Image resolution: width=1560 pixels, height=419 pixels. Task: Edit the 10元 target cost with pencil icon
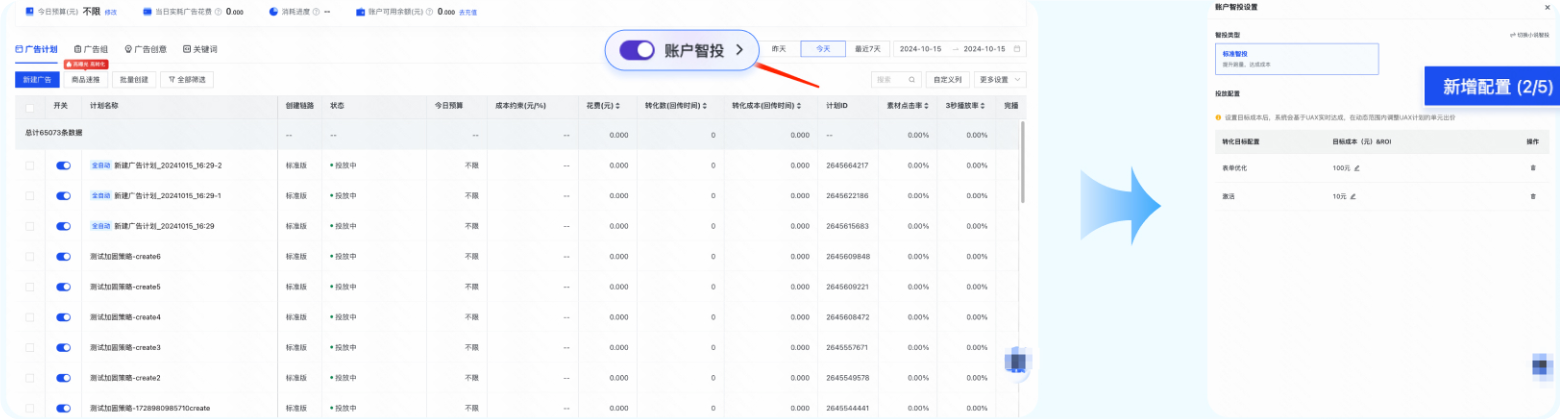[1353, 196]
